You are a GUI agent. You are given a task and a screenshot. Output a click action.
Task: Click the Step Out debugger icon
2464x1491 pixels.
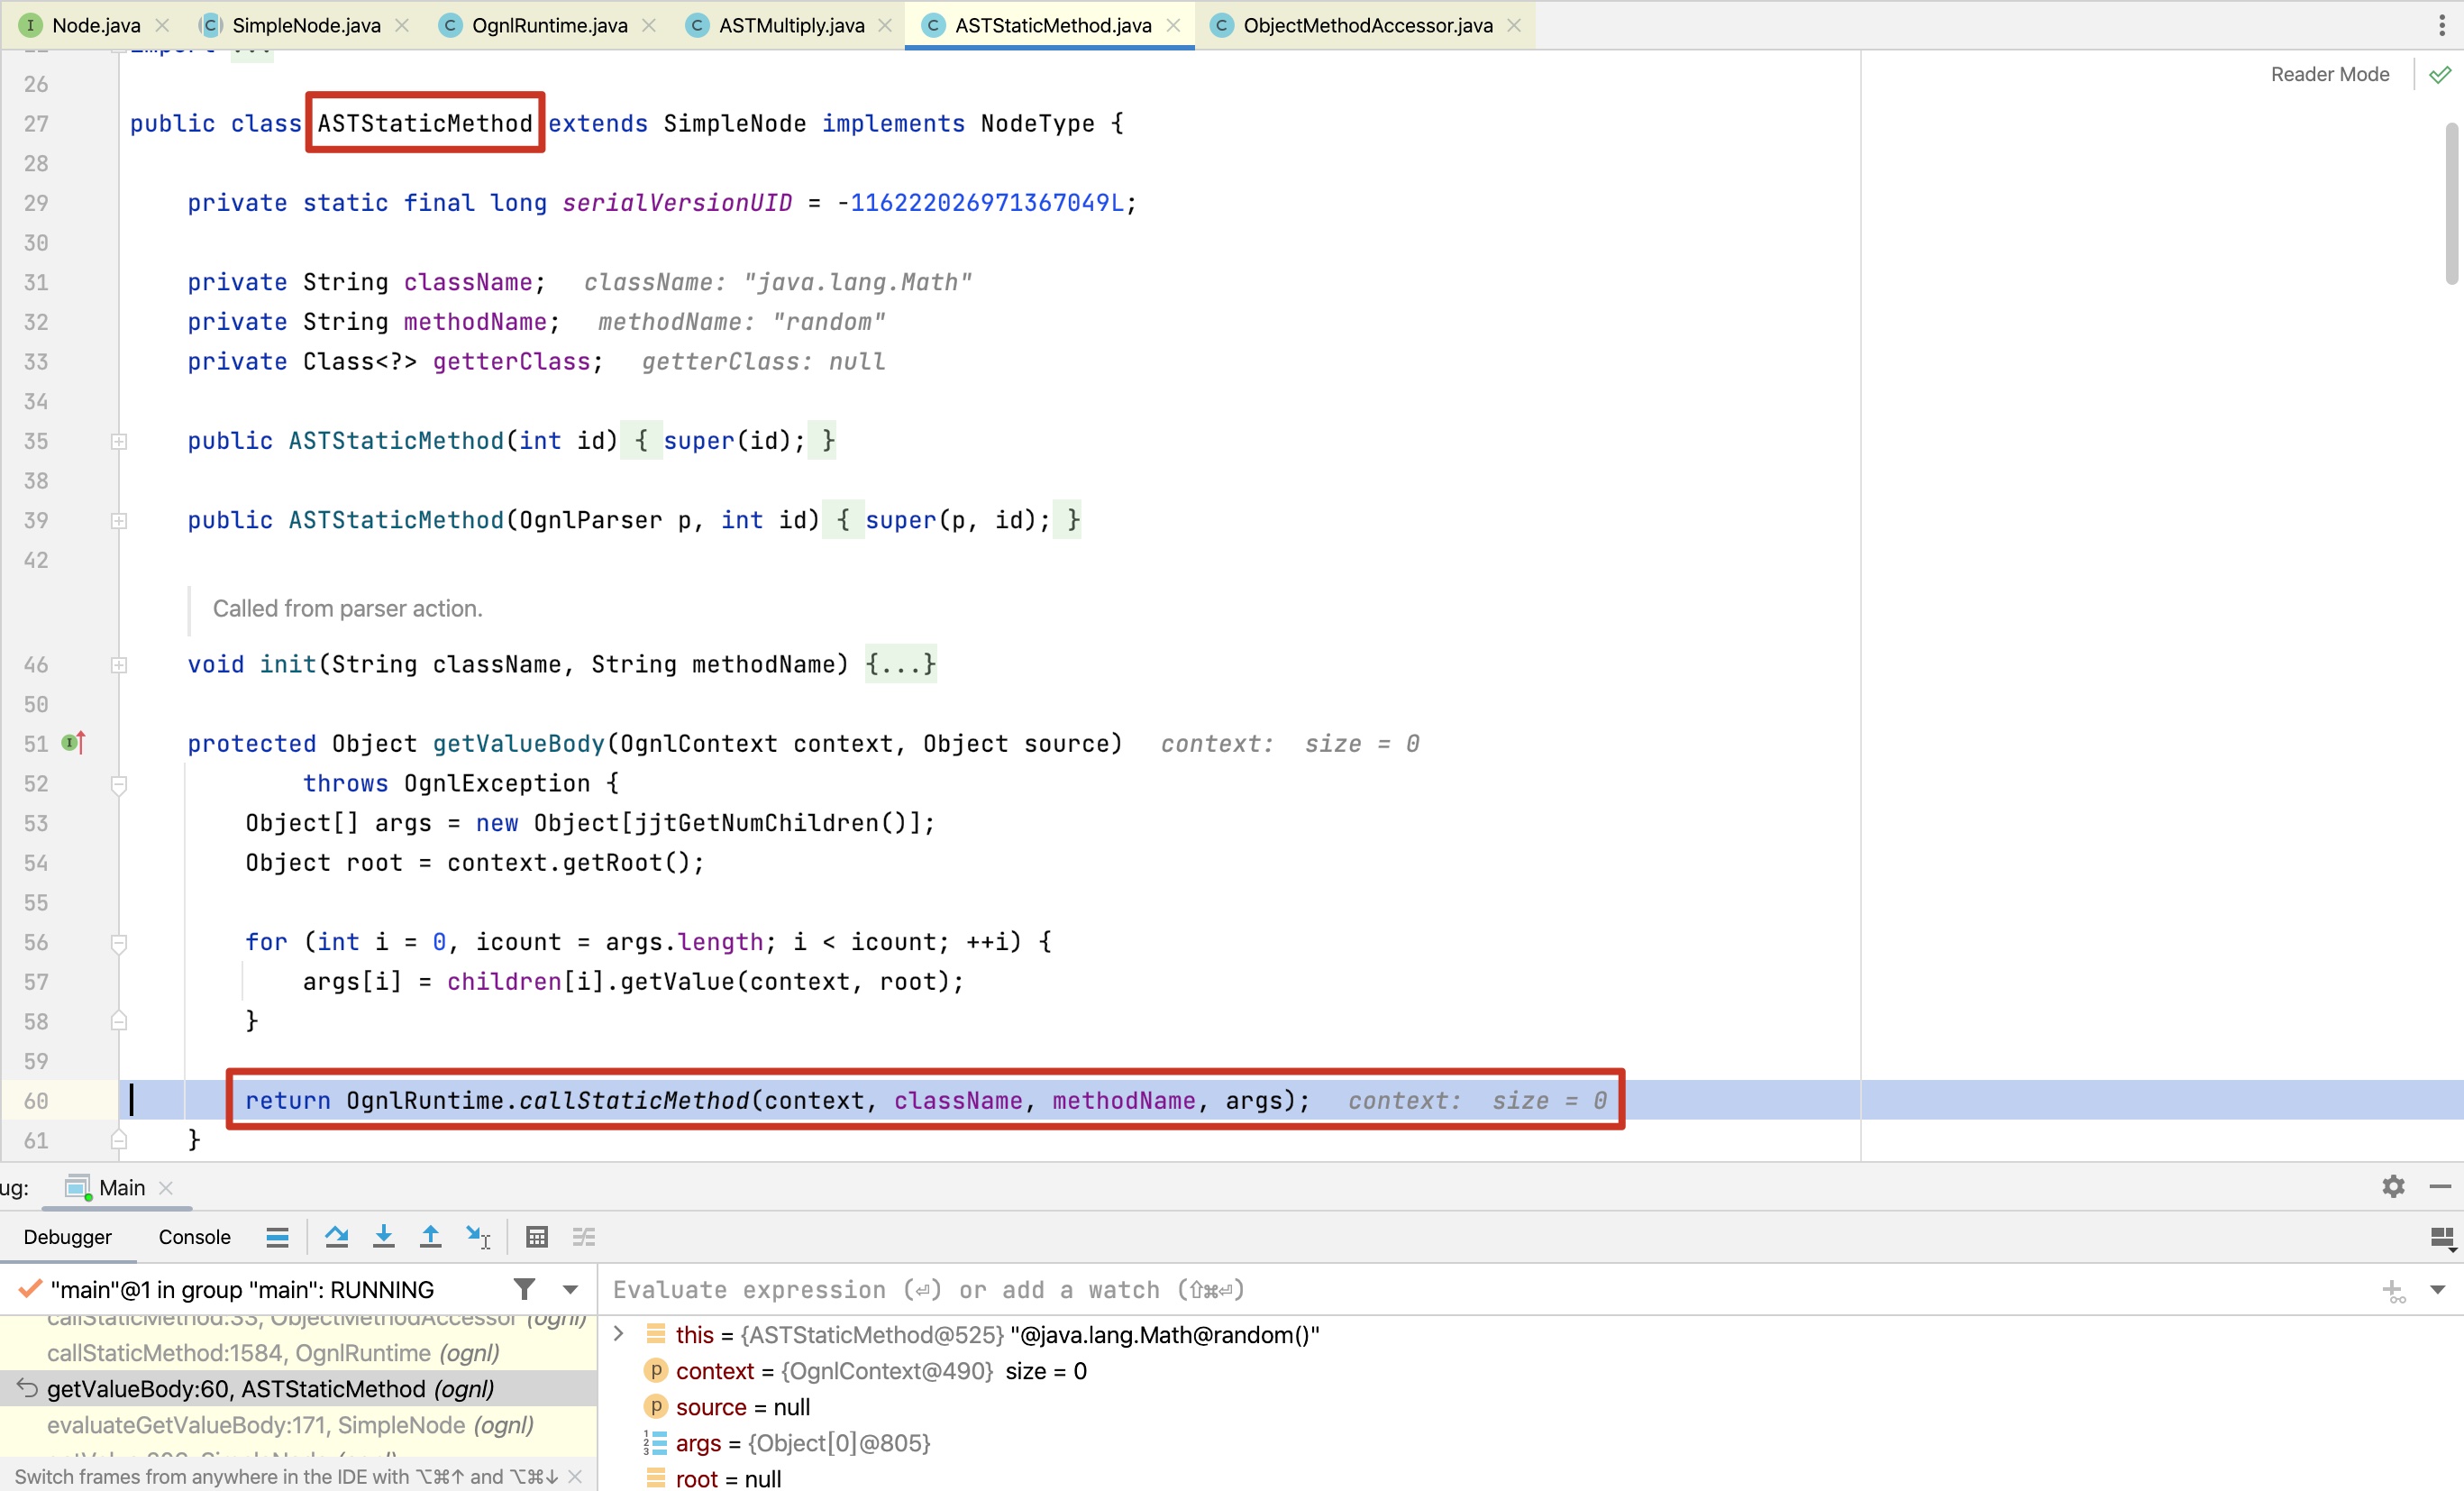click(430, 1237)
